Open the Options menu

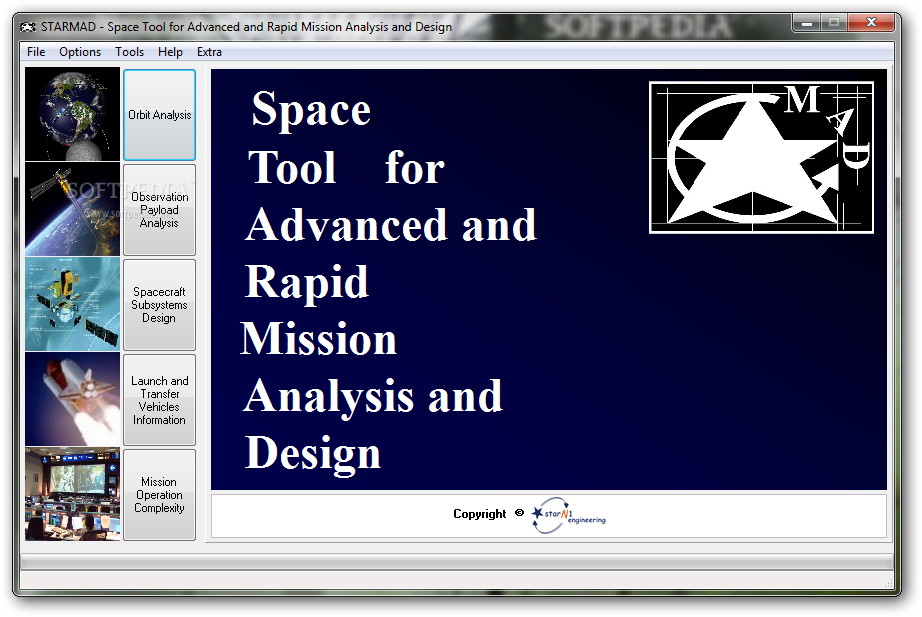tap(80, 52)
